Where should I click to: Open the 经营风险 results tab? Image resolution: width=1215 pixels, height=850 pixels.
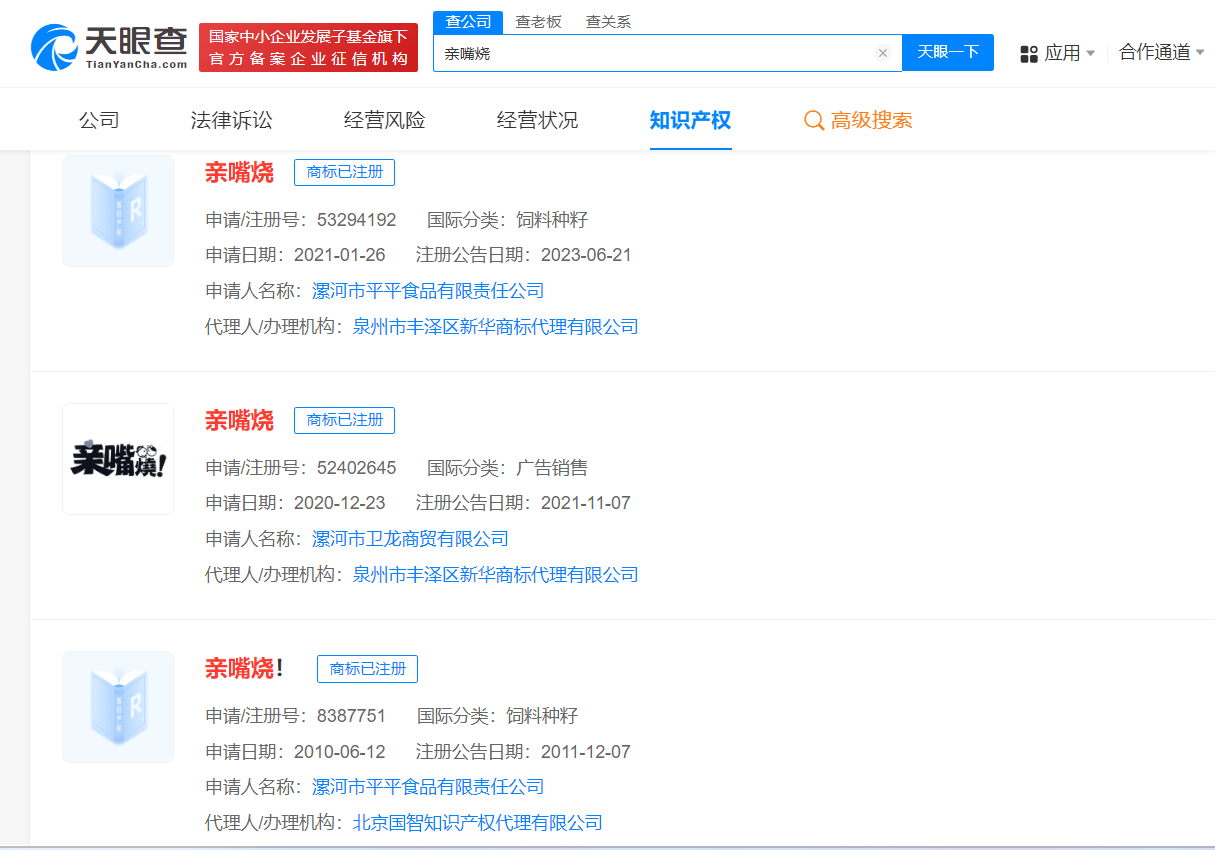[384, 121]
